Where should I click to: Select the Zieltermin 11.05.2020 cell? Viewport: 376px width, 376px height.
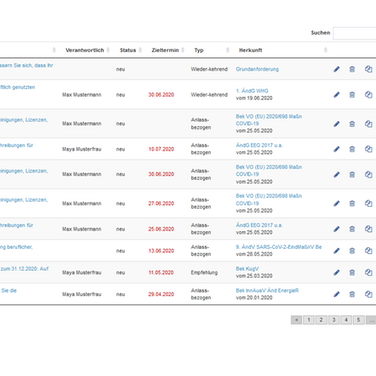click(161, 273)
